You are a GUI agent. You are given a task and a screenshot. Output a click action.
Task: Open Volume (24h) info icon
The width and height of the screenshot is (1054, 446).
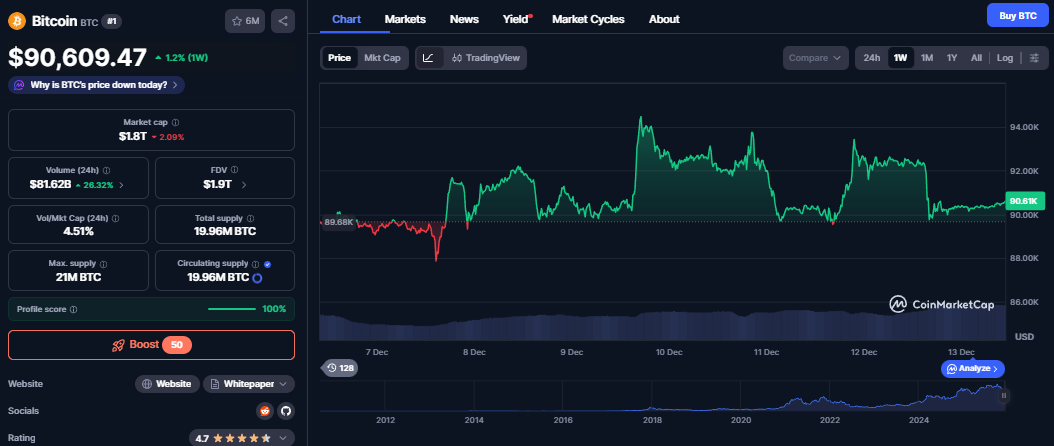click(106, 170)
